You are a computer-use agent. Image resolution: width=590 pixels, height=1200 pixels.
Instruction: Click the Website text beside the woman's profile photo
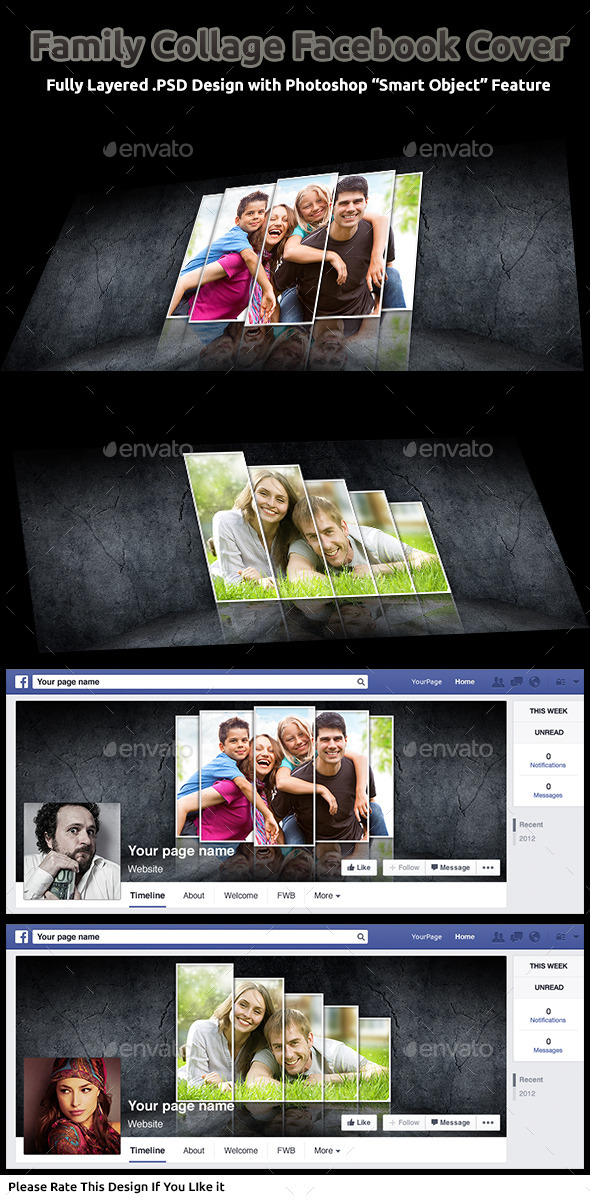point(144,1124)
